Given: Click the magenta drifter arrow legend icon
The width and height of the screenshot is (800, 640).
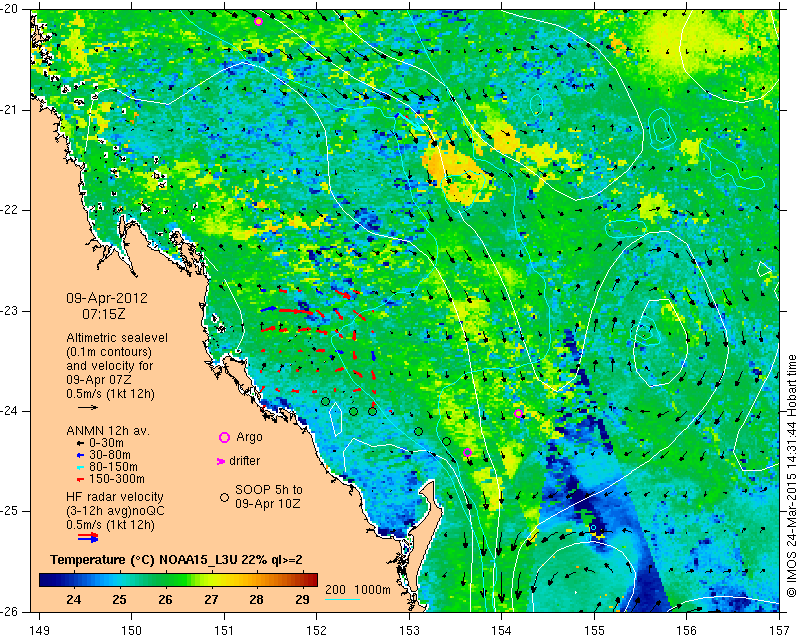Looking at the screenshot, I should (x=220, y=461).
